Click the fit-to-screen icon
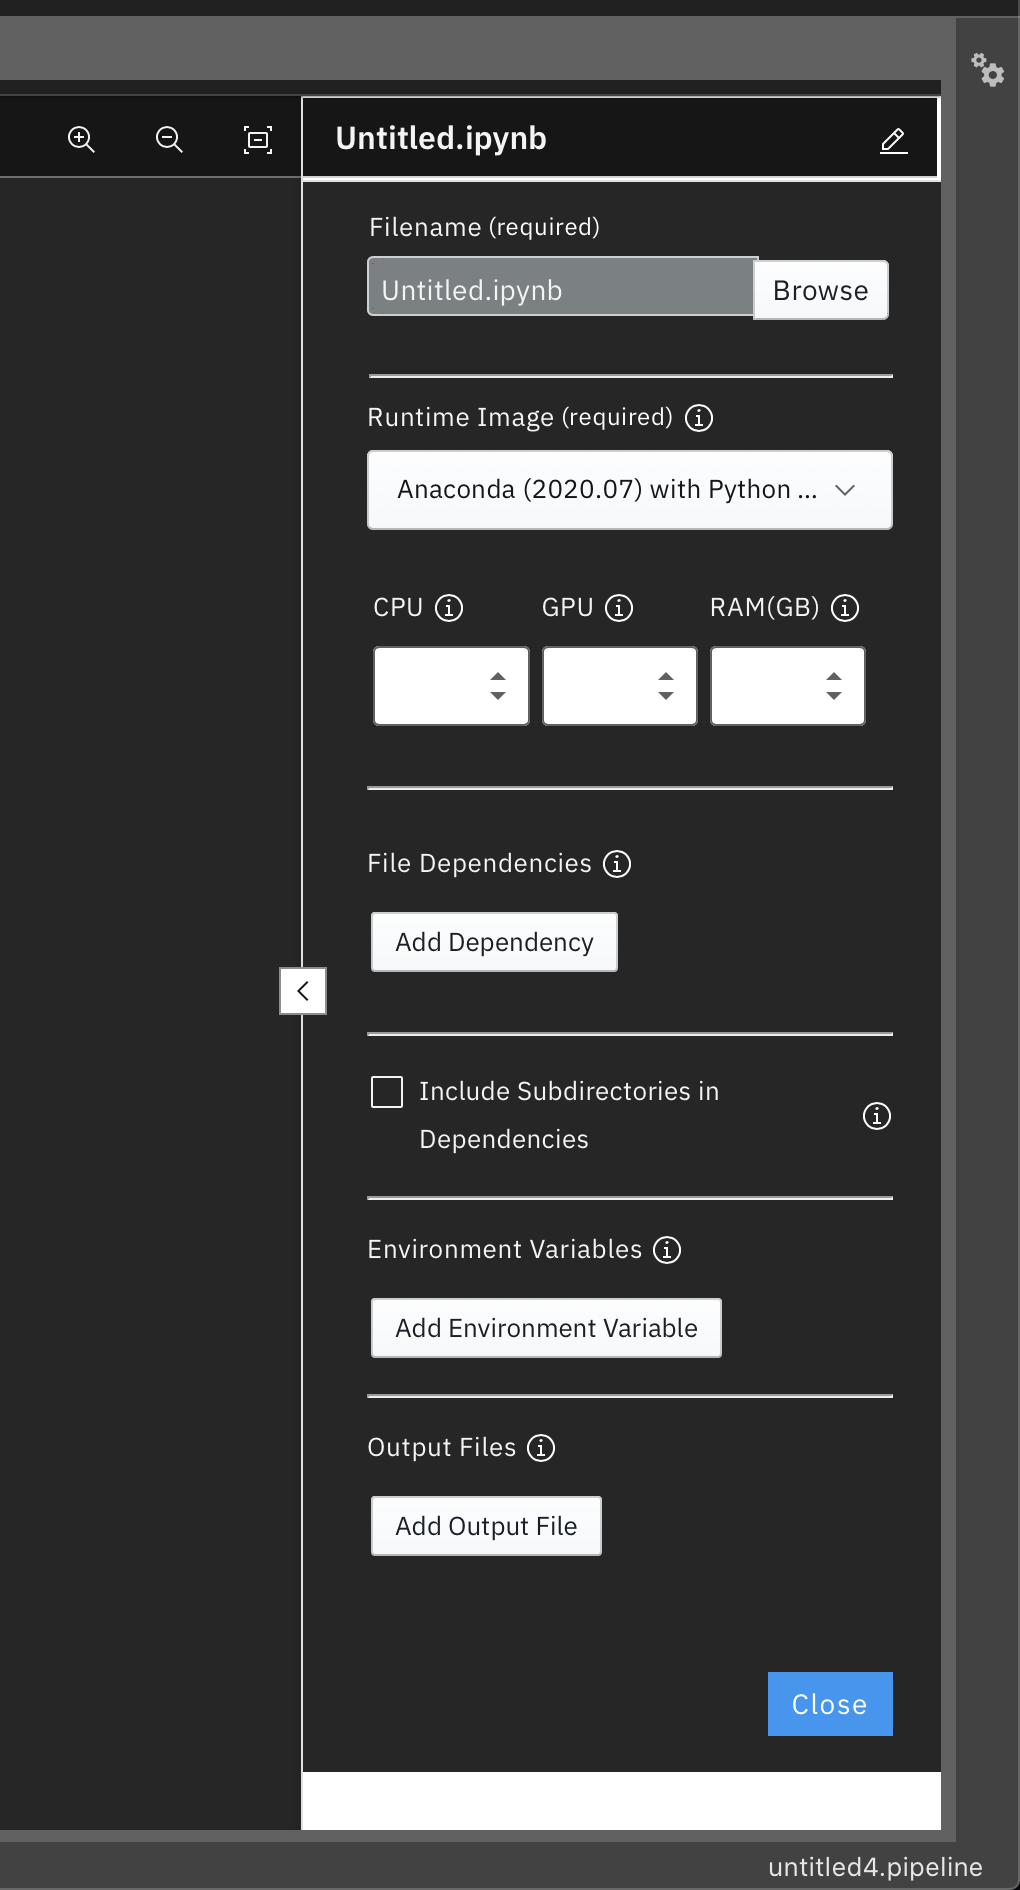This screenshot has height=1890, width=1020. pyautogui.click(x=257, y=139)
